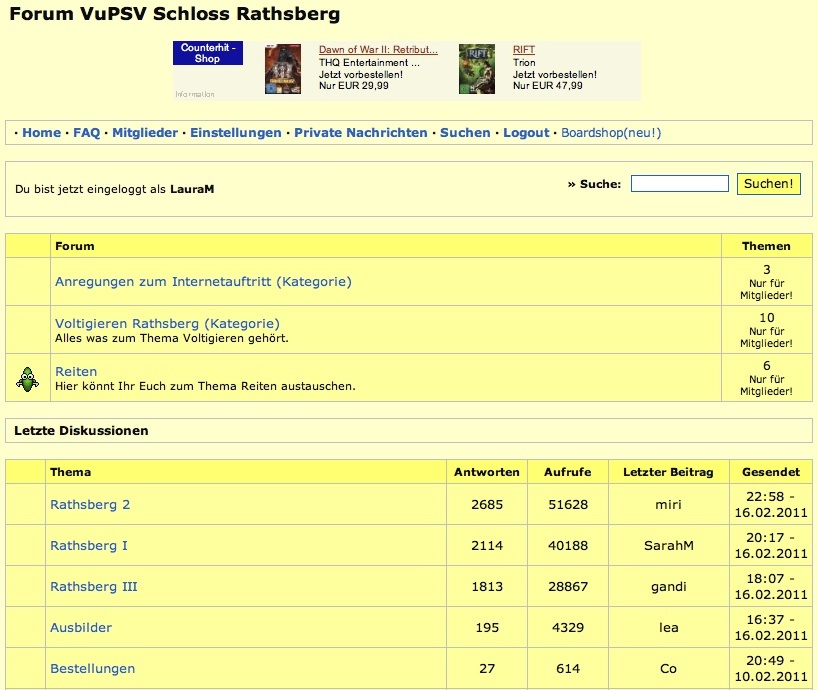Open Anregungen zum Internetauftritt (Kategorie) forum
Image resolution: width=818 pixels, height=690 pixels.
pos(203,282)
